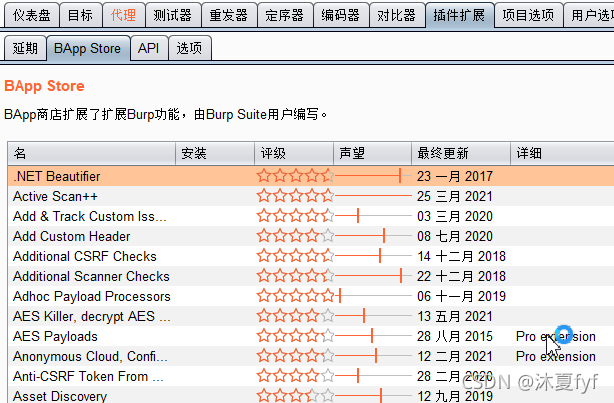
Task: Open the 延期 sub-tab
Action: click(25, 48)
